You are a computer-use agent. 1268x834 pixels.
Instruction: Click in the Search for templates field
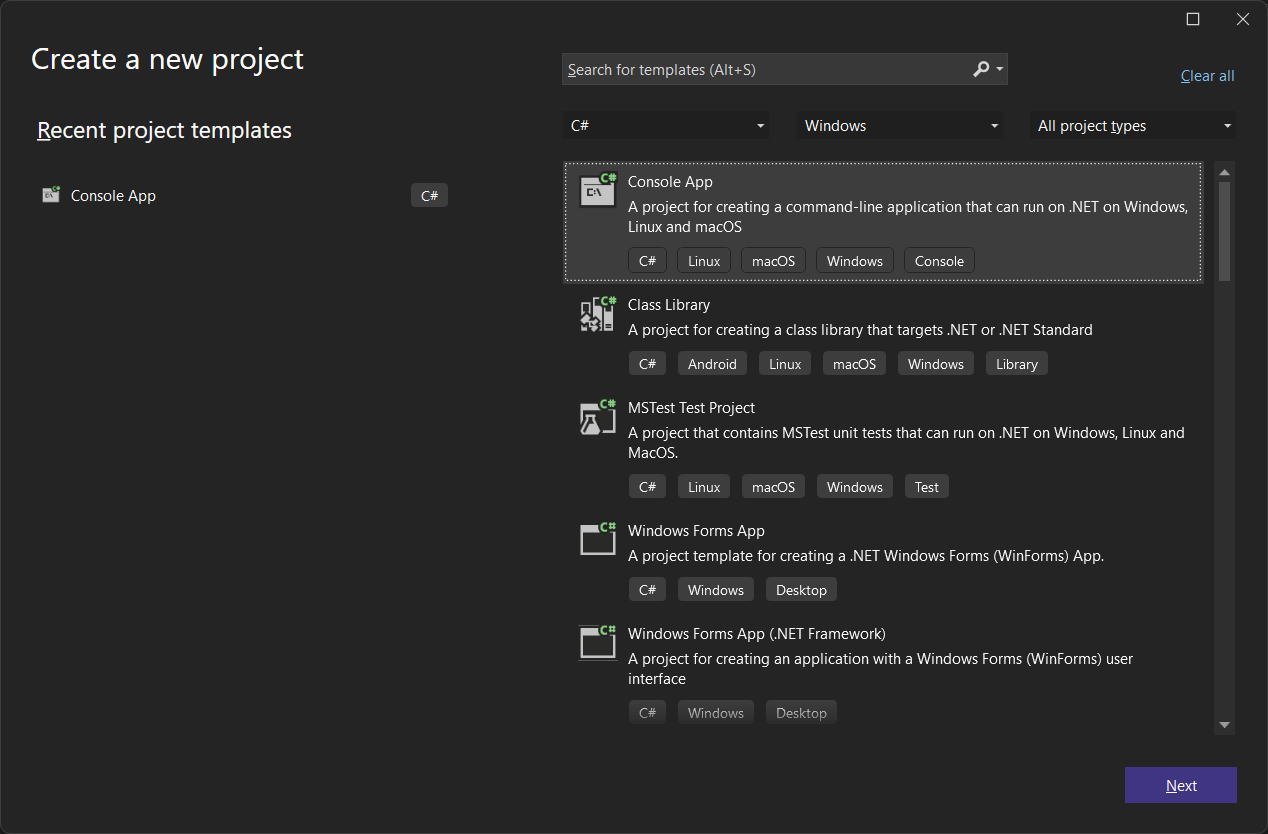pos(765,70)
